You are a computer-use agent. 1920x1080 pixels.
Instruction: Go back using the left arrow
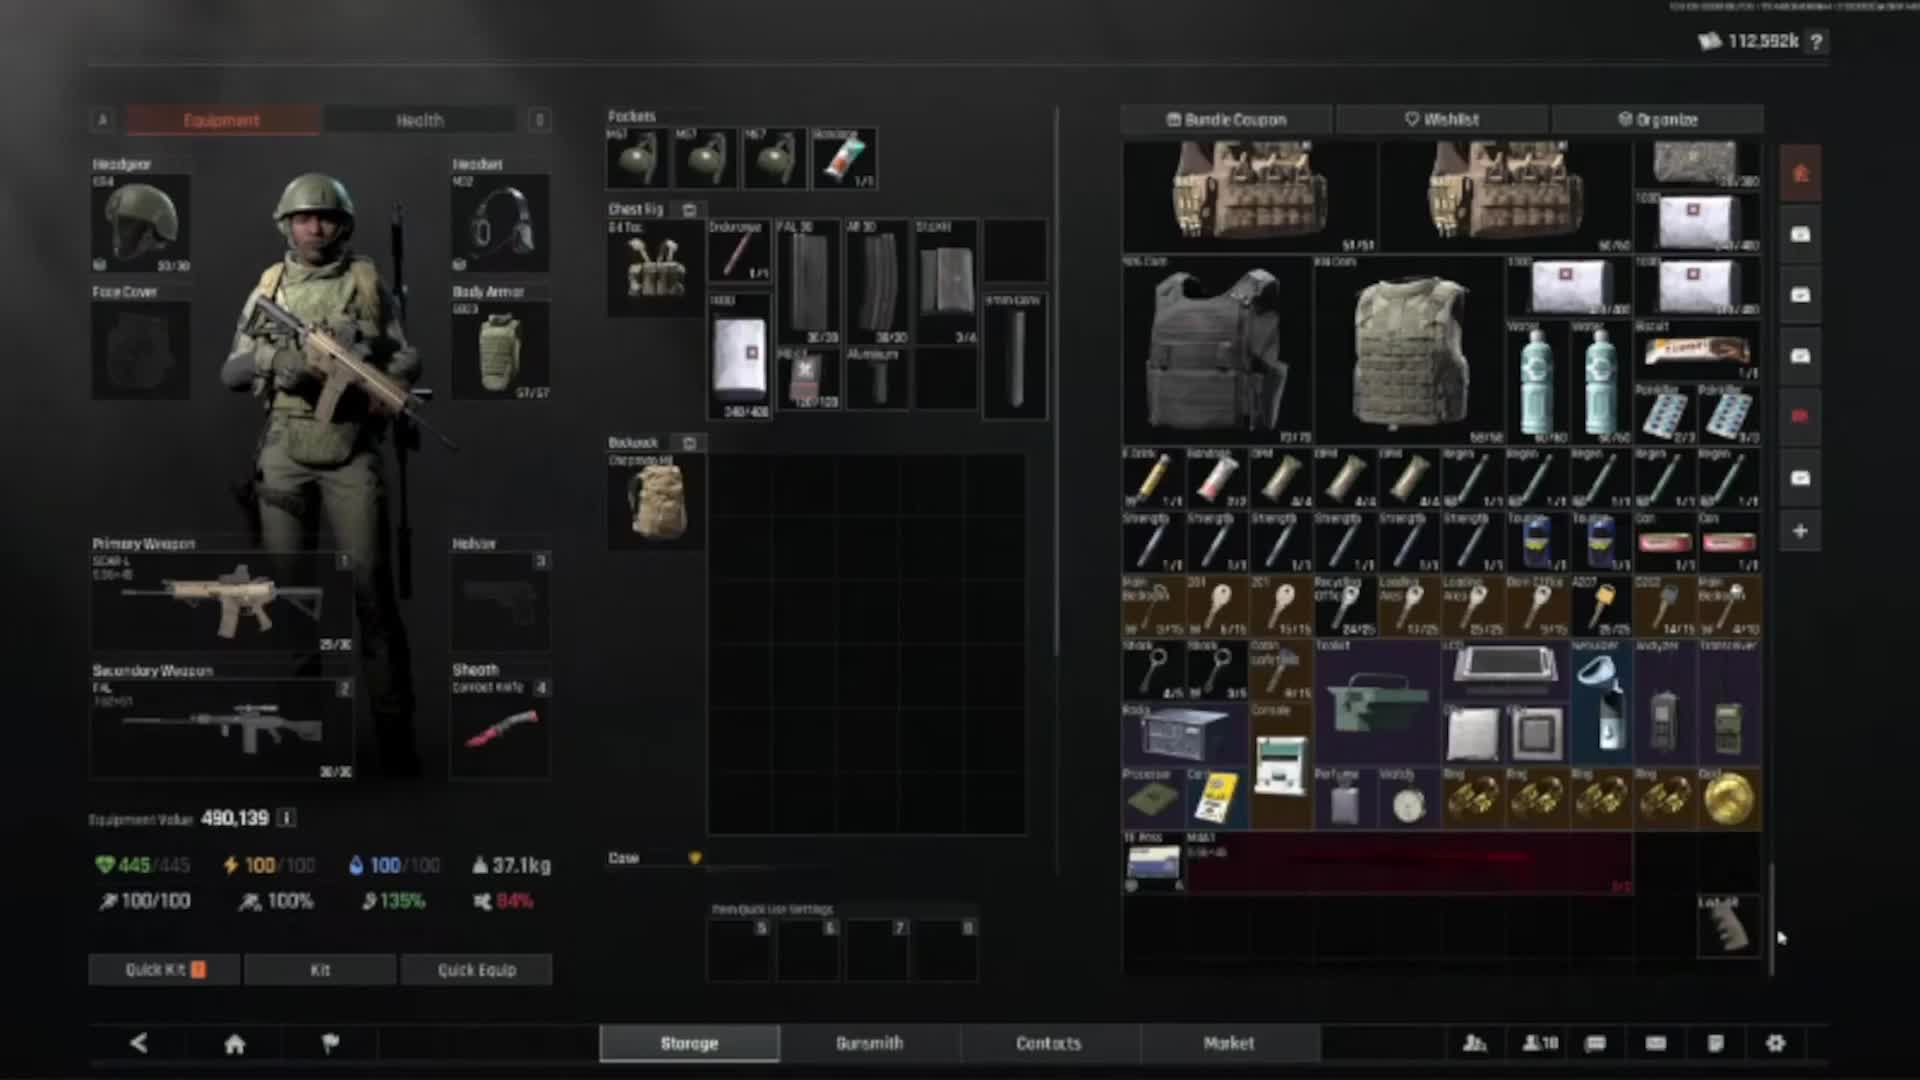139,1043
